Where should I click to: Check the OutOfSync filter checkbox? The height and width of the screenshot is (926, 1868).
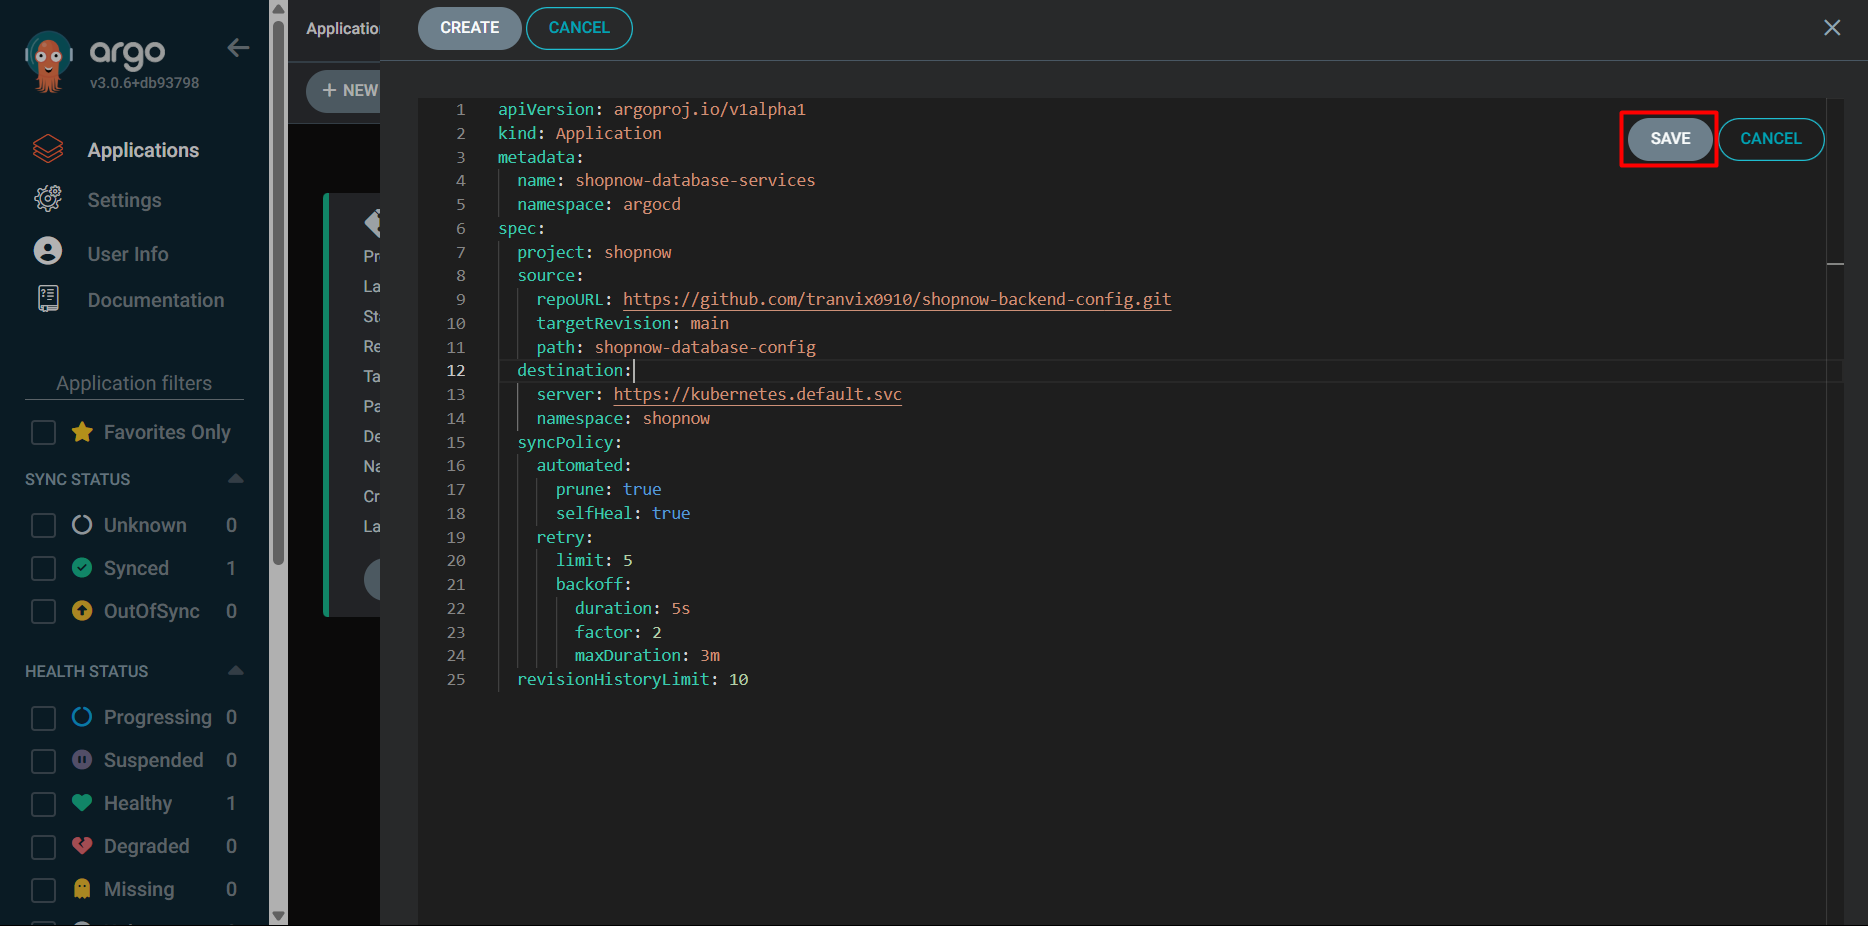tap(43, 612)
